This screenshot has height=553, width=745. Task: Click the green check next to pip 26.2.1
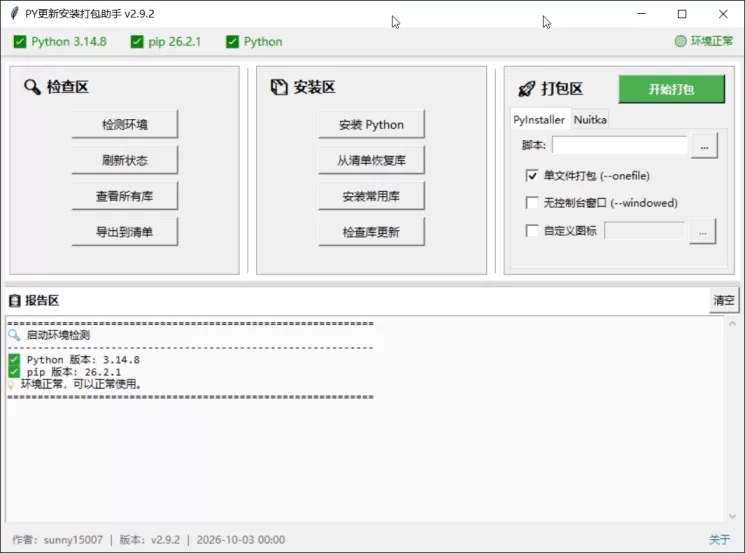[x=137, y=42]
